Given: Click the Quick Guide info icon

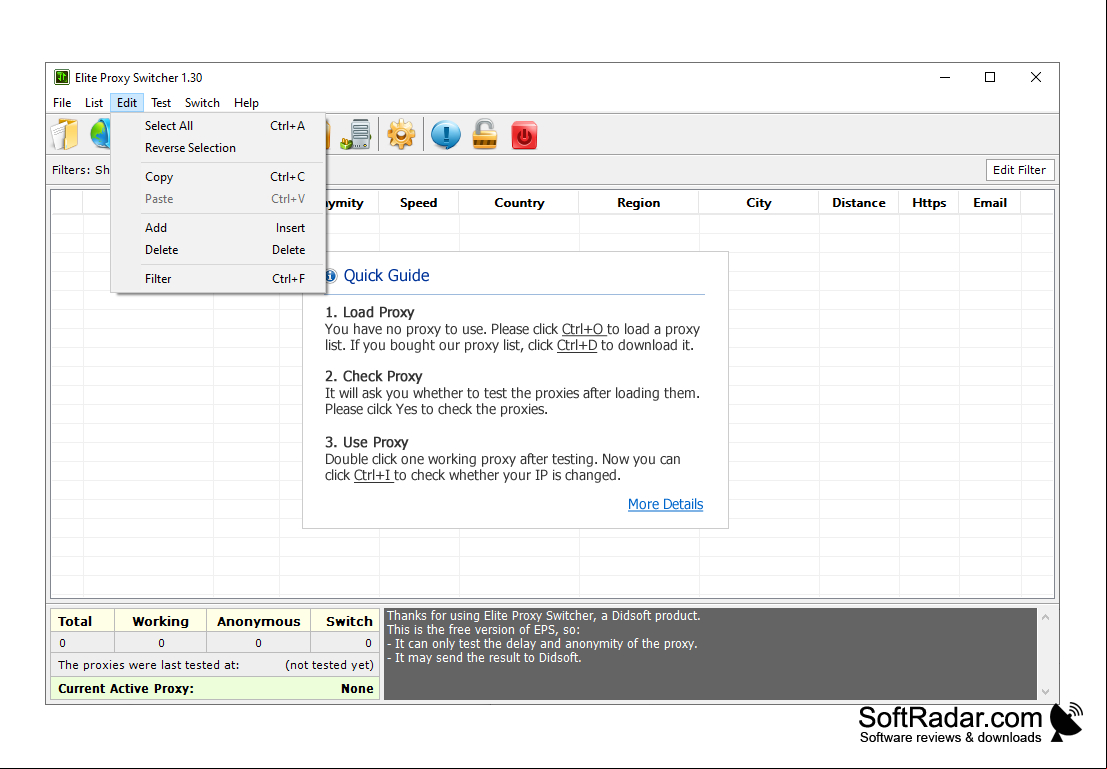Looking at the screenshot, I should tap(330, 275).
